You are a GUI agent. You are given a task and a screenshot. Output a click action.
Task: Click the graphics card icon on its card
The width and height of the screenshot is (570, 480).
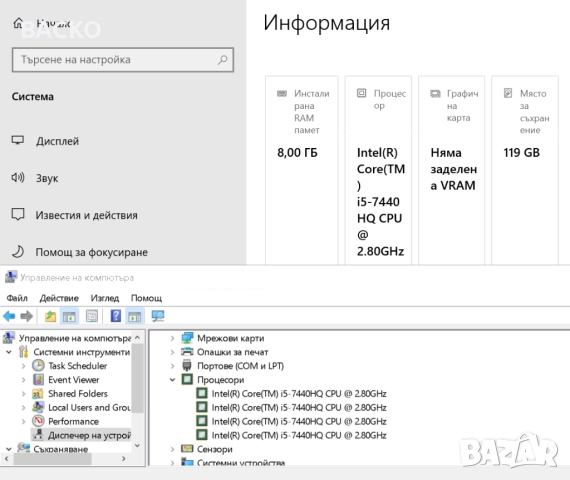click(435, 93)
